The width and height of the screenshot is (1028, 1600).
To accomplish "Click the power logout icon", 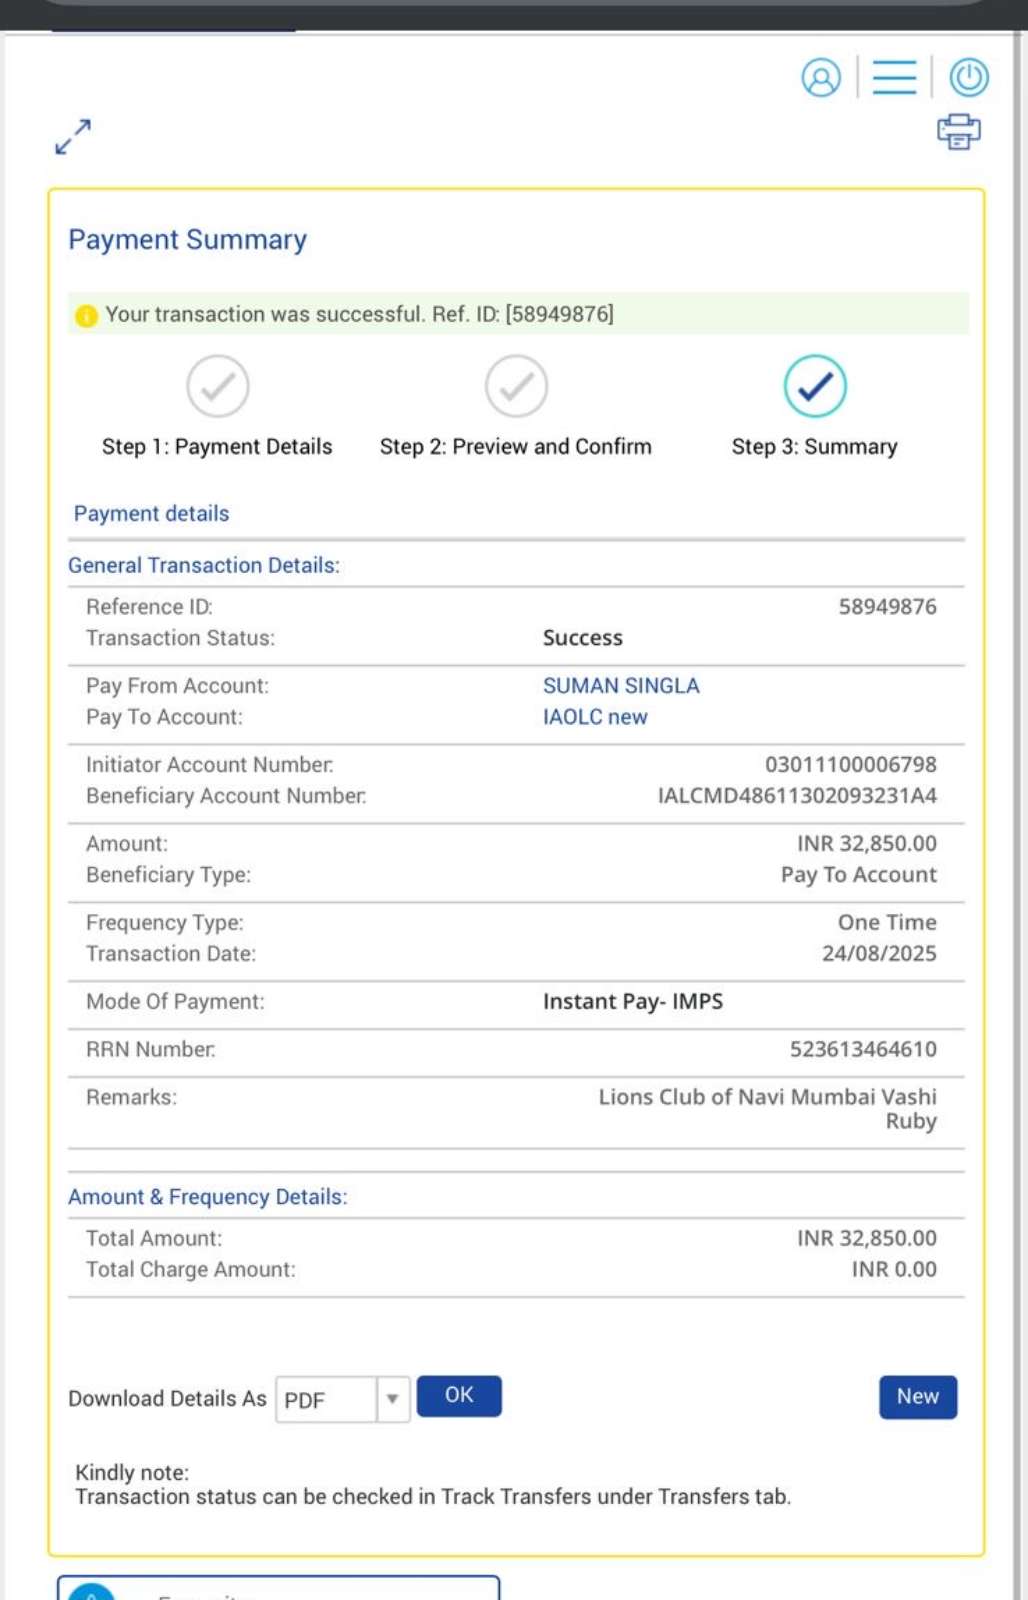I will 968,77.
